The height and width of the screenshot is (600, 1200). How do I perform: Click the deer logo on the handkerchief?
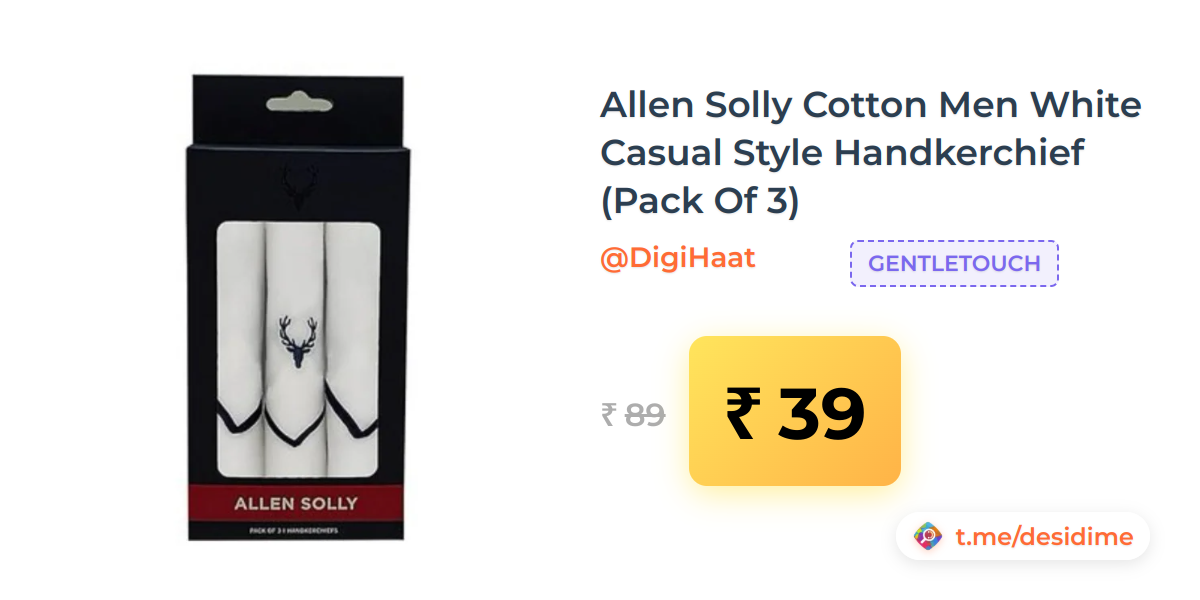click(x=297, y=342)
